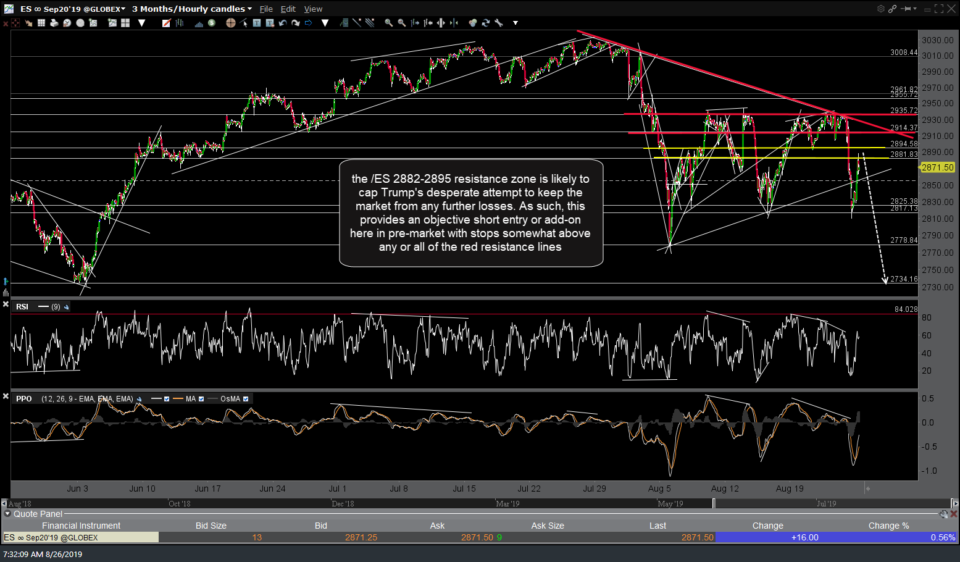Image resolution: width=960 pixels, height=562 pixels.
Task: Select the first text annotation tool
Action: [257, 23]
